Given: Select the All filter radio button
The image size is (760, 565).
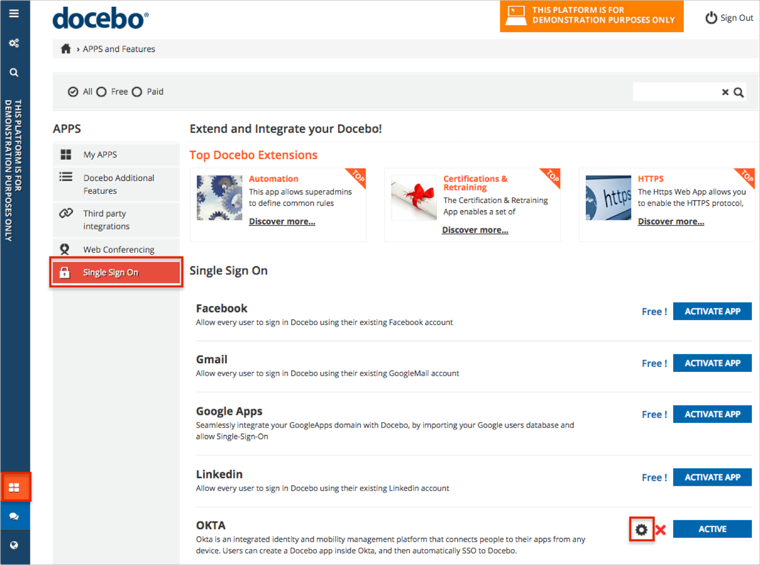Looking at the screenshot, I should 73,92.
